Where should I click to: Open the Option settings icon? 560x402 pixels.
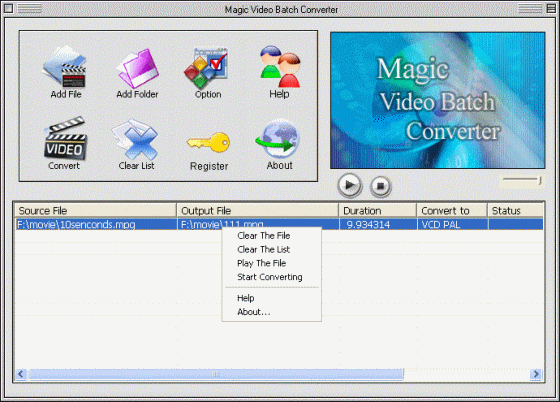click(207, 68)
